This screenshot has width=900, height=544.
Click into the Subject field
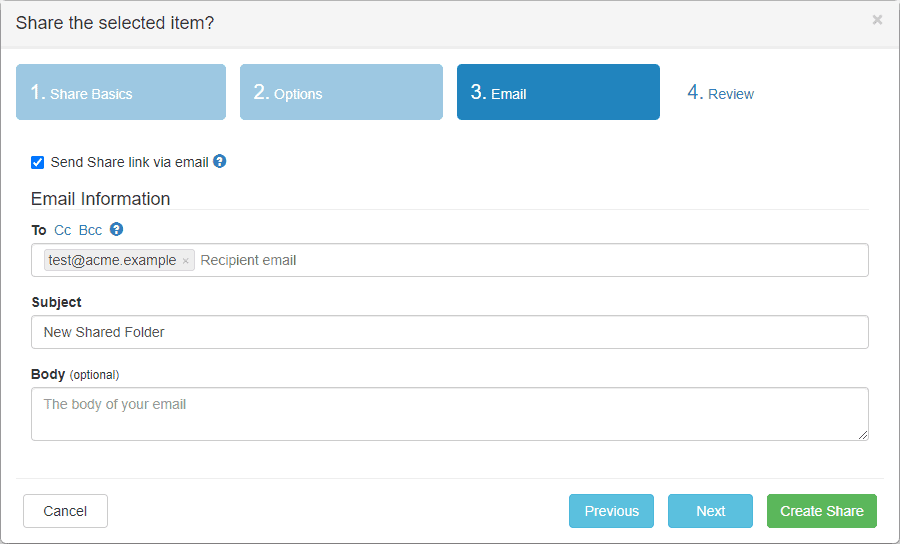pos(450,332)
